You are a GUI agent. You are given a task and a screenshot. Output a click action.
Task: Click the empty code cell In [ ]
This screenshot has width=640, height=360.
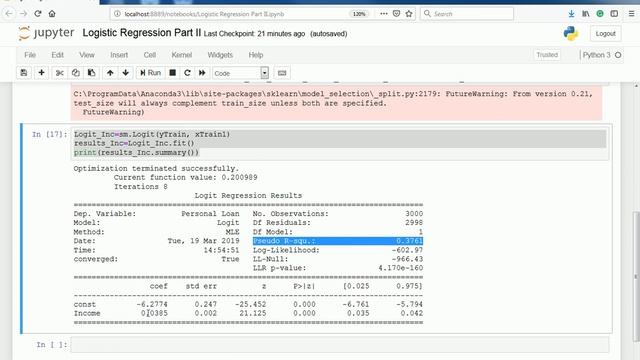click(340, 344)
